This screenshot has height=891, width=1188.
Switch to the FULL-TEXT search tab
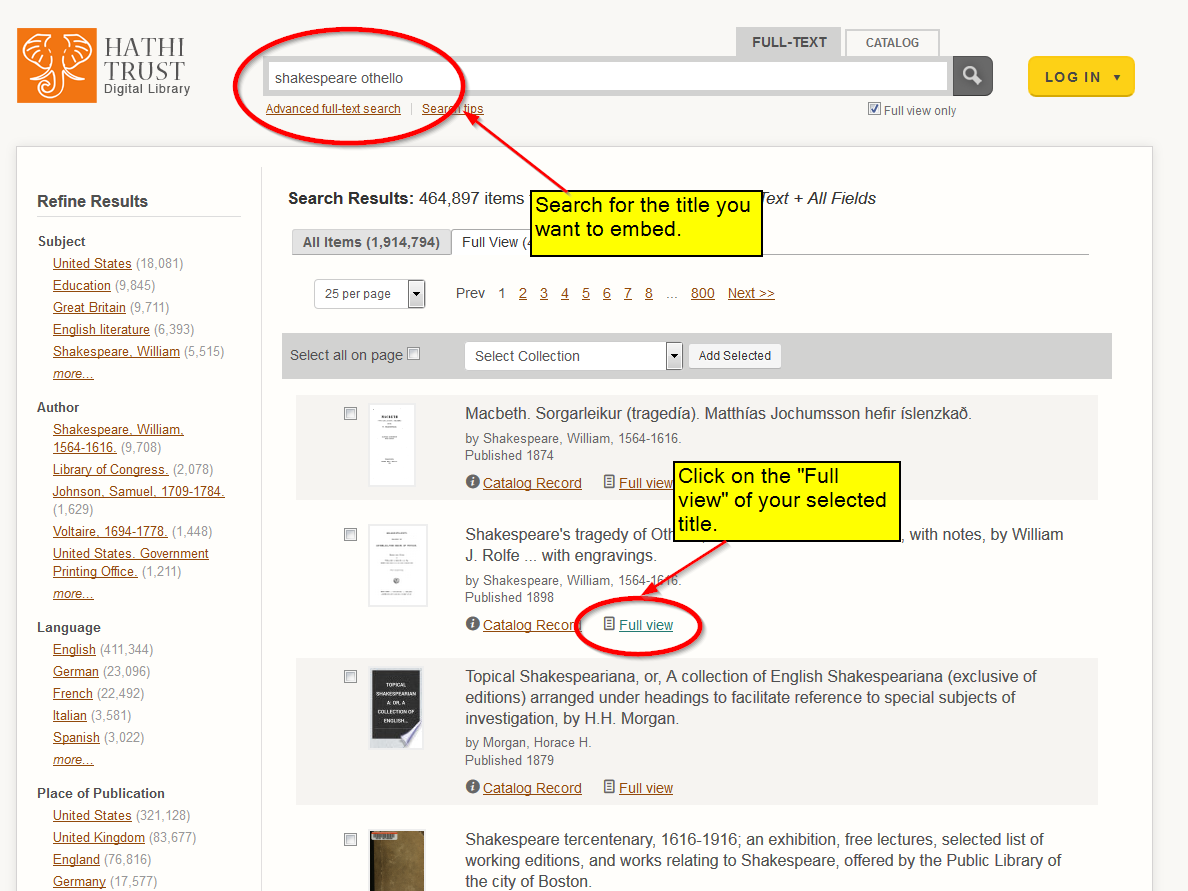click(789, 42)
